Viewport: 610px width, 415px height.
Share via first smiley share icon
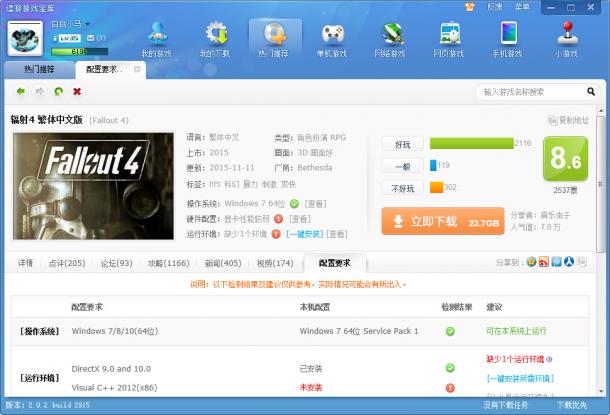[x=531, y=262]
